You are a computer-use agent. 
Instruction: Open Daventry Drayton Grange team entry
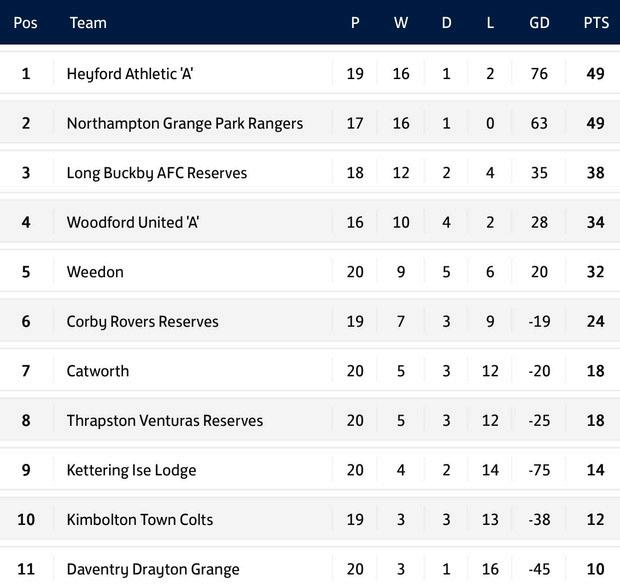pos(153,569)
